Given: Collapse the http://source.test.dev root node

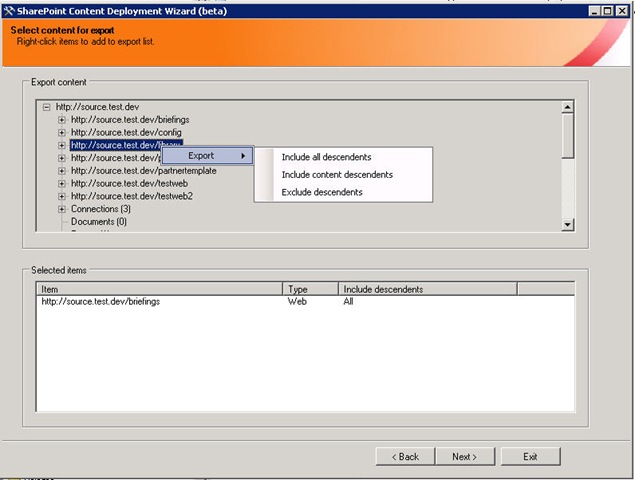Looking at the screenshot, I should (47, 107).
